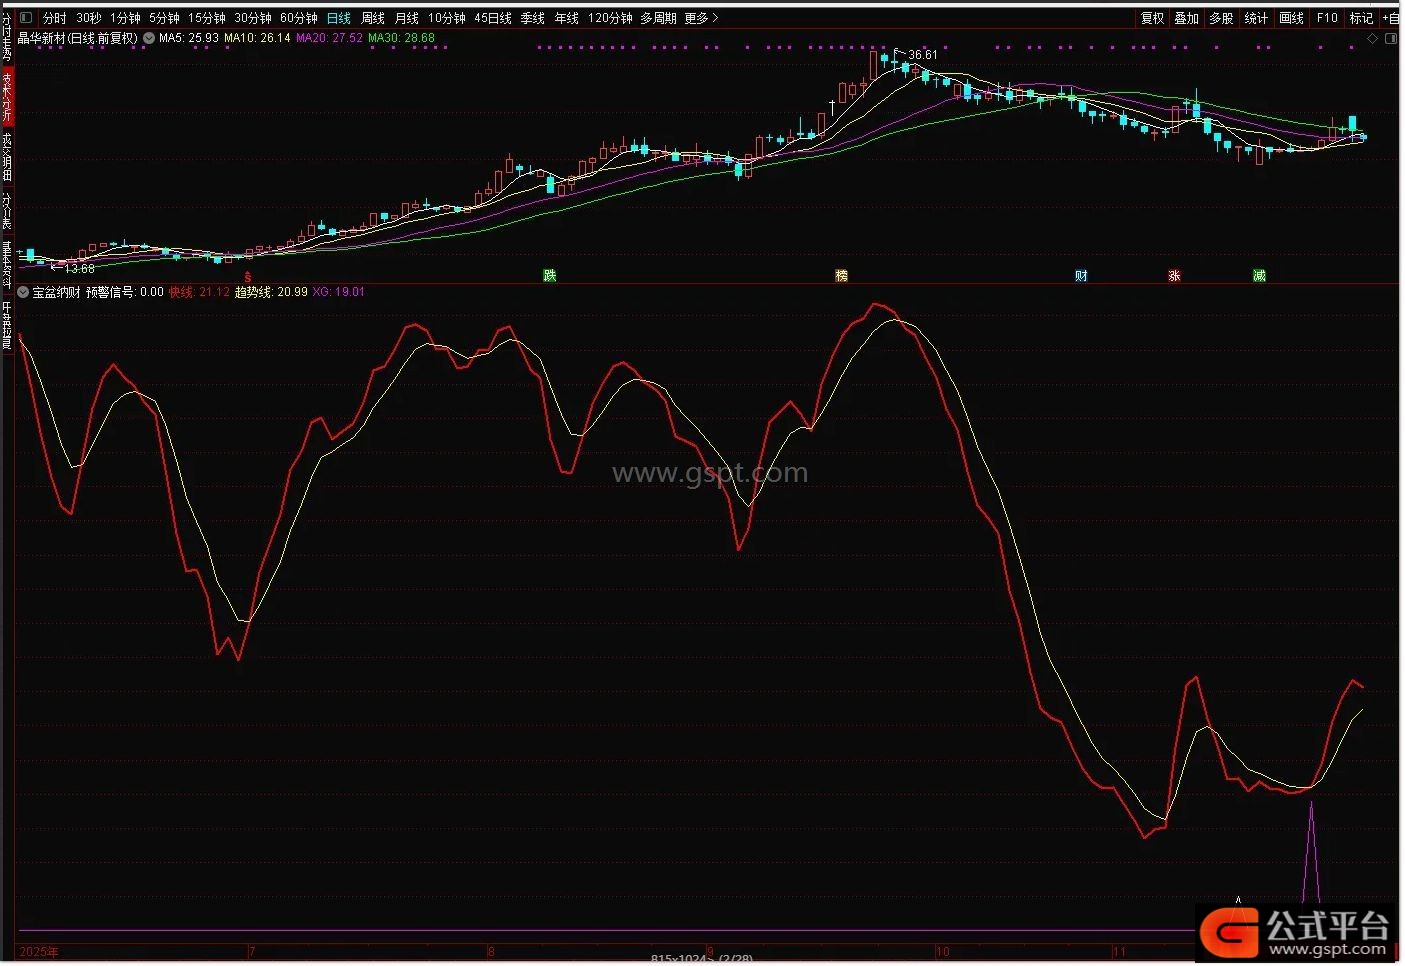
Task: Click the magenta XG signal spike
Action: pyautogui.click(x=1310, y=850)
